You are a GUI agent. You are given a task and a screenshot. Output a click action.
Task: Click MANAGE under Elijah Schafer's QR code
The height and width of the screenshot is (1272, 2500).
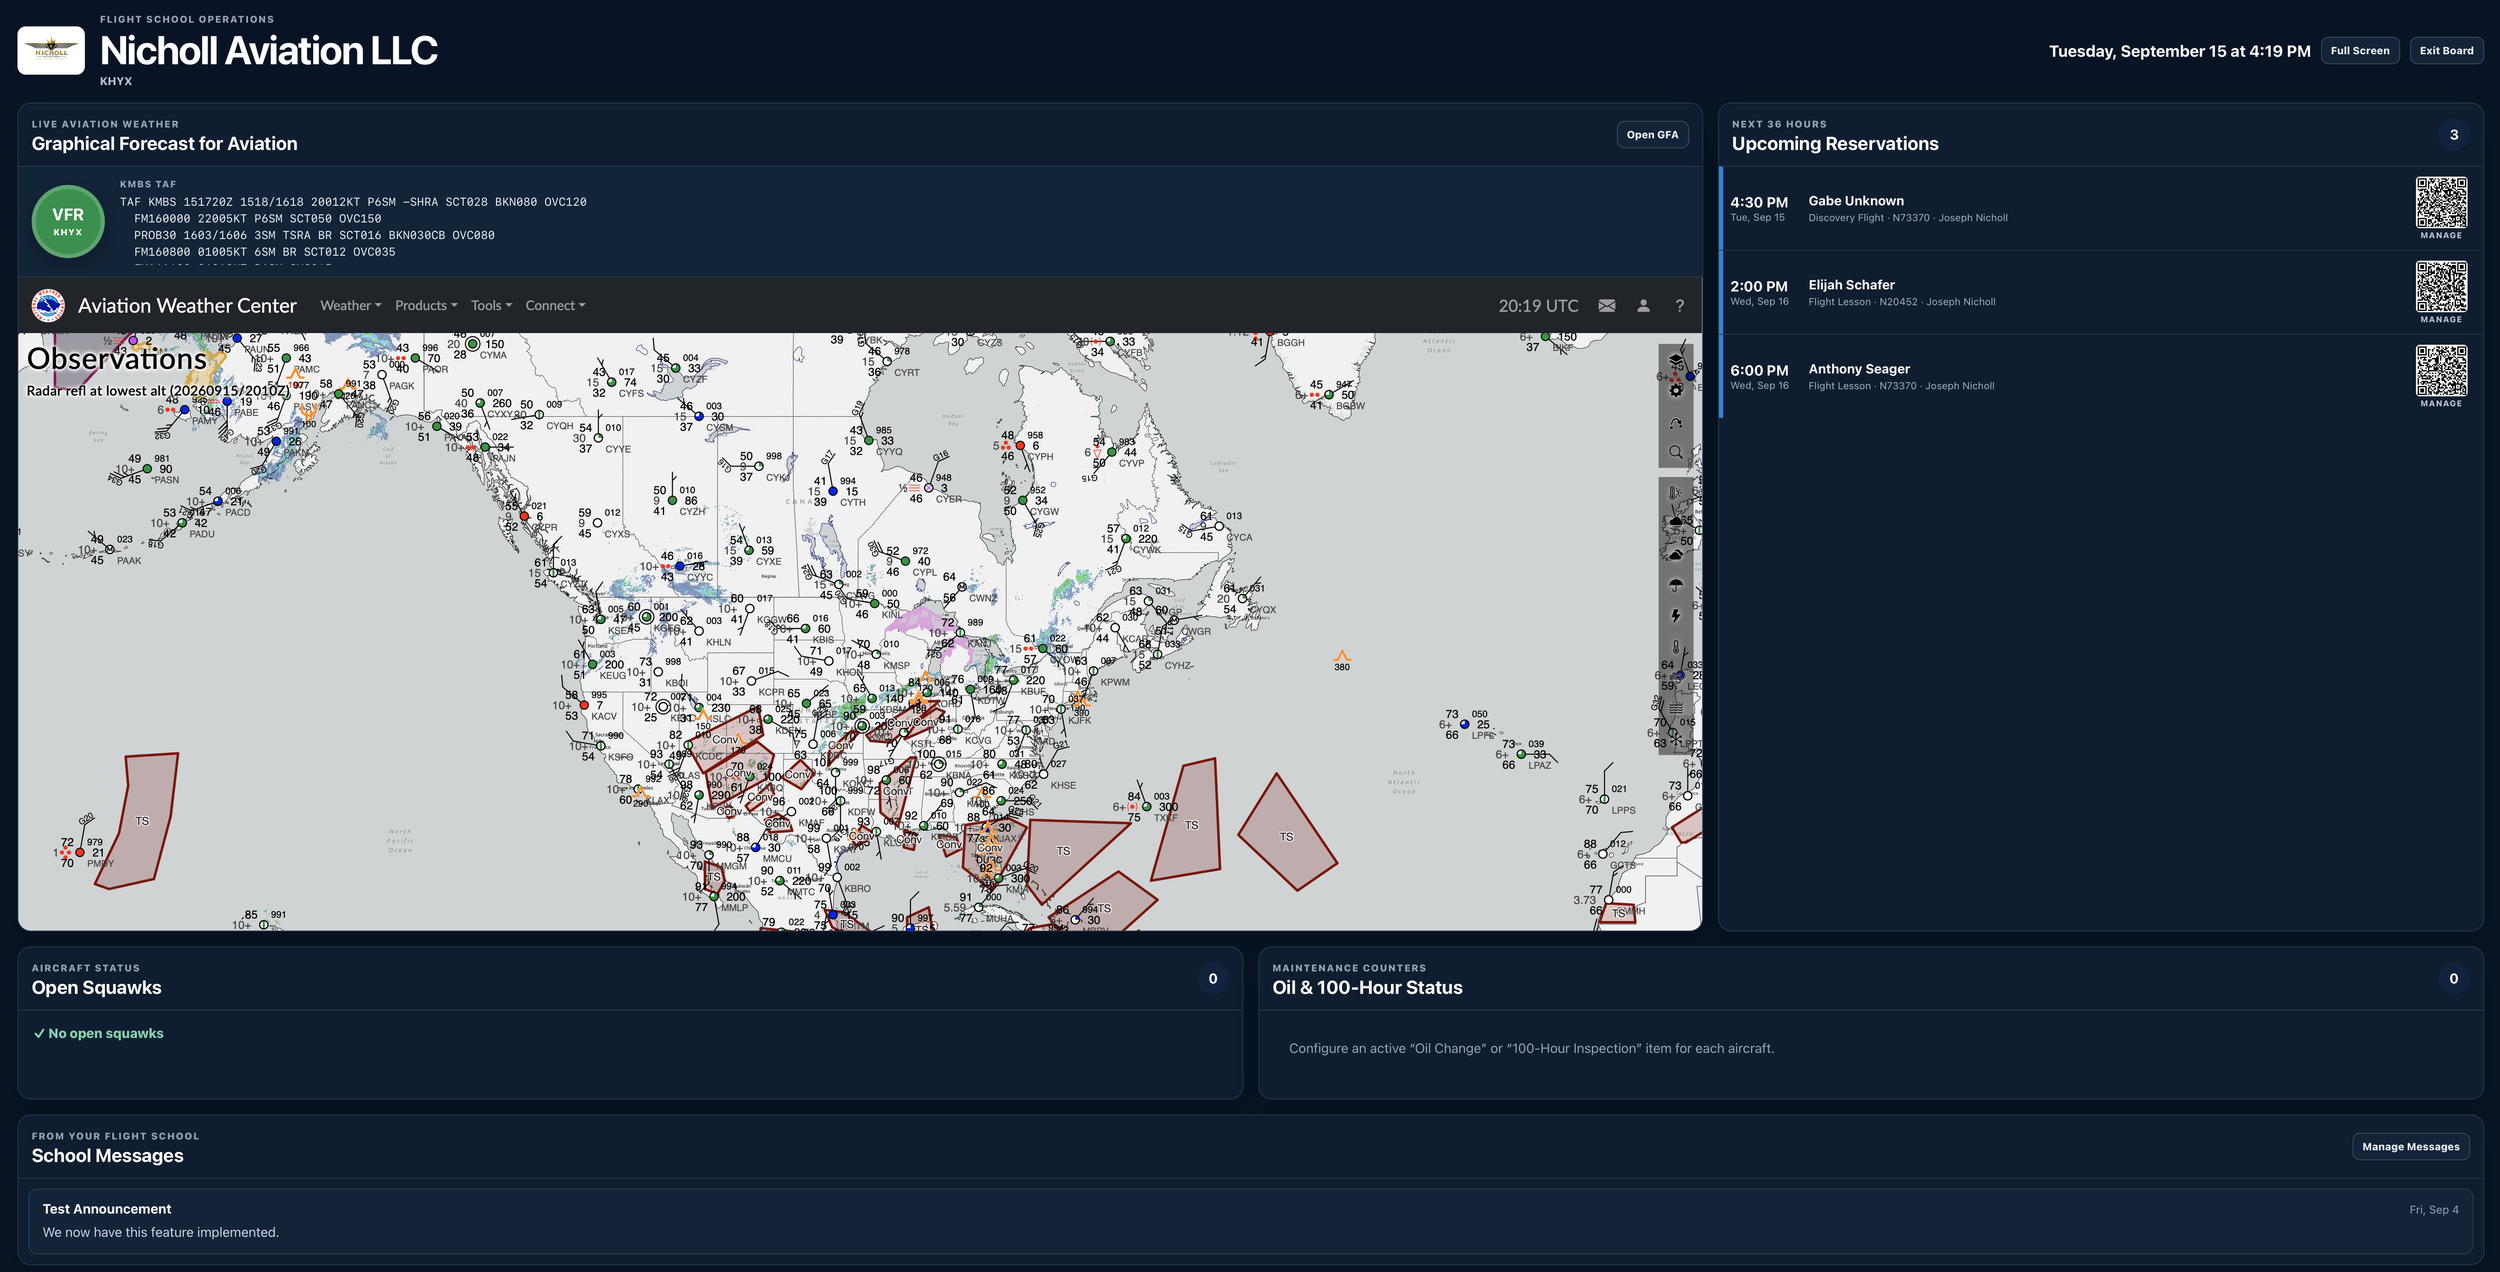tap(2441, 320)
